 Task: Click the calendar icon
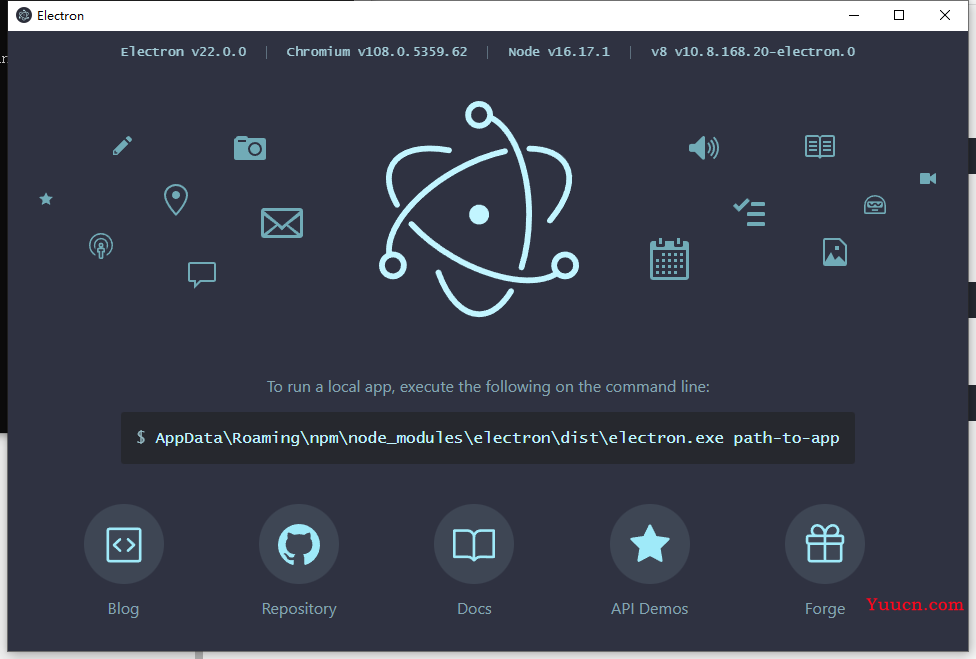tap(670, 259)
